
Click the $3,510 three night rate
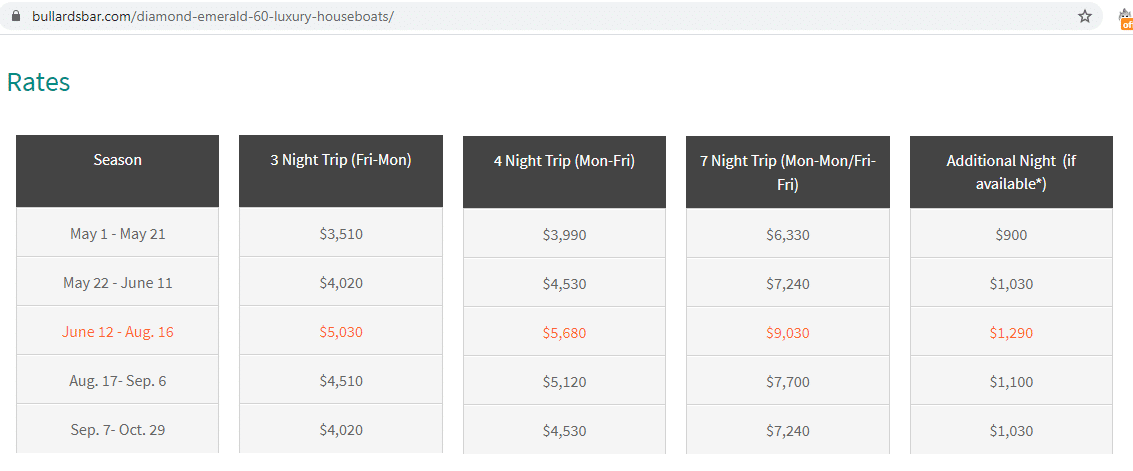click(x=341, y=233)
